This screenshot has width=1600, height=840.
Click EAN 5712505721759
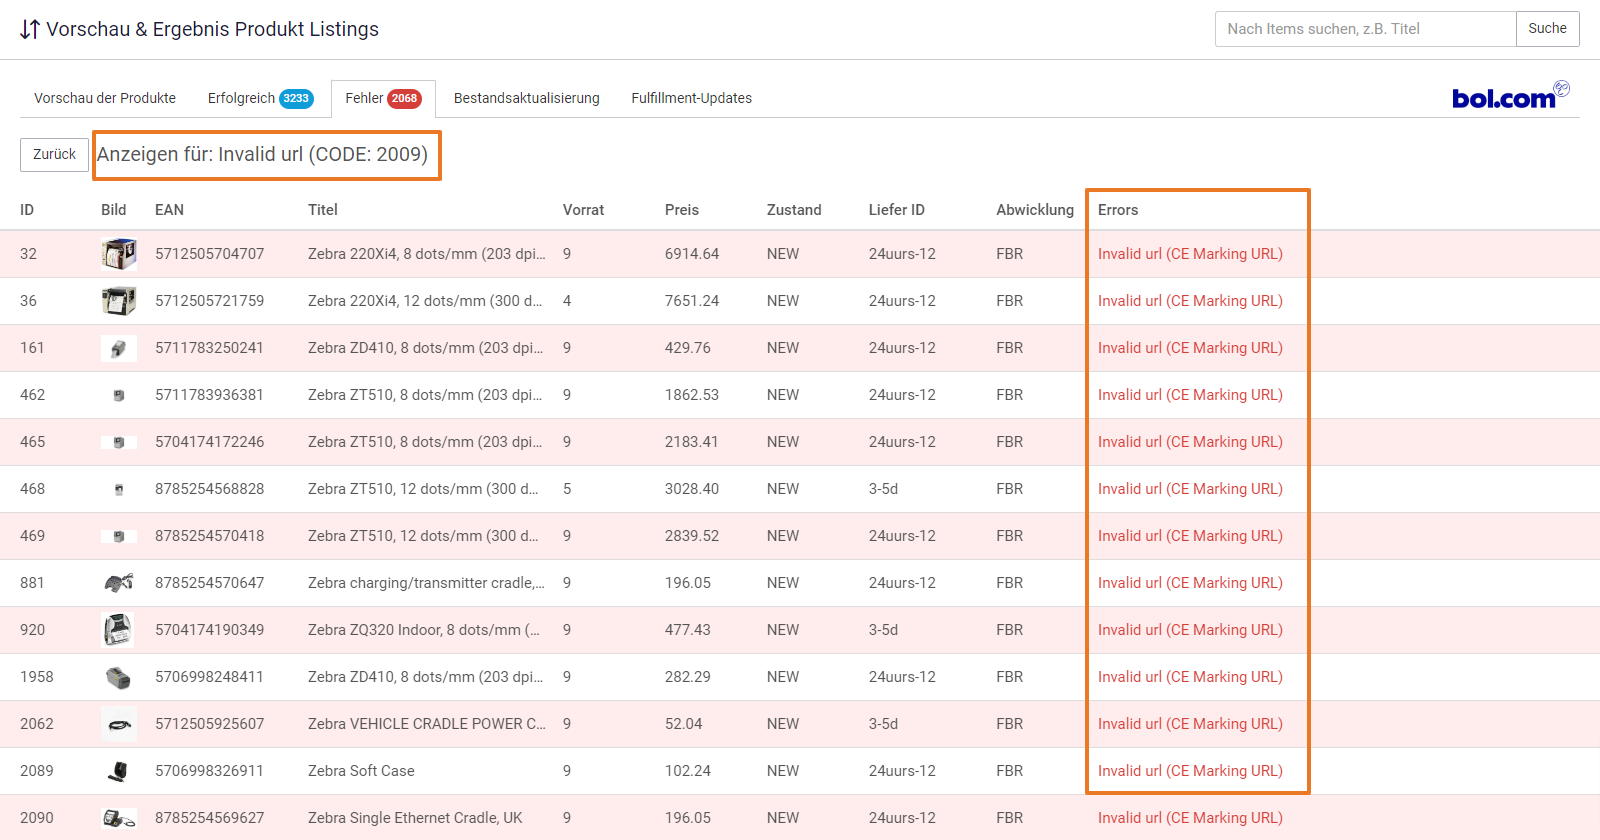(210, 301)
